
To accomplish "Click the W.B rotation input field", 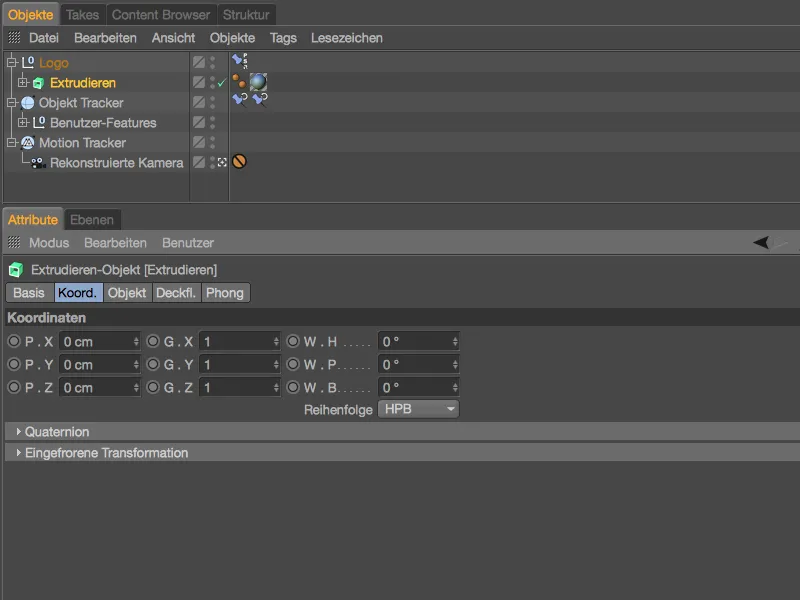I will (418, 388).
